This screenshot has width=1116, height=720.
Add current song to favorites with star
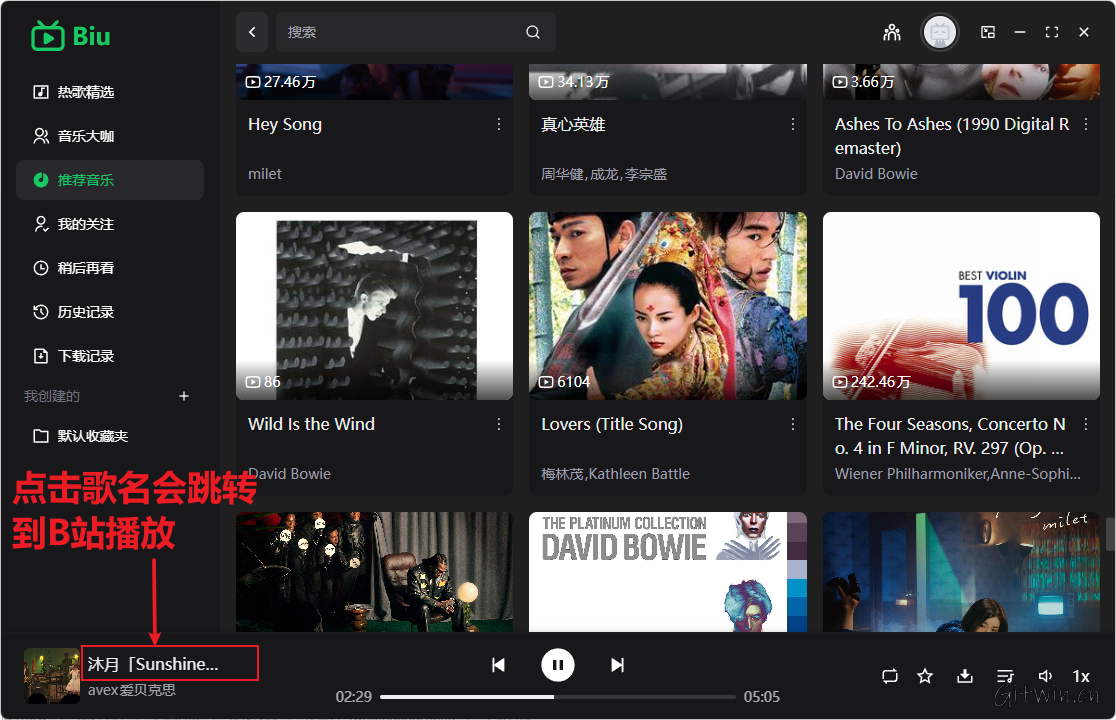click(925, 676)
